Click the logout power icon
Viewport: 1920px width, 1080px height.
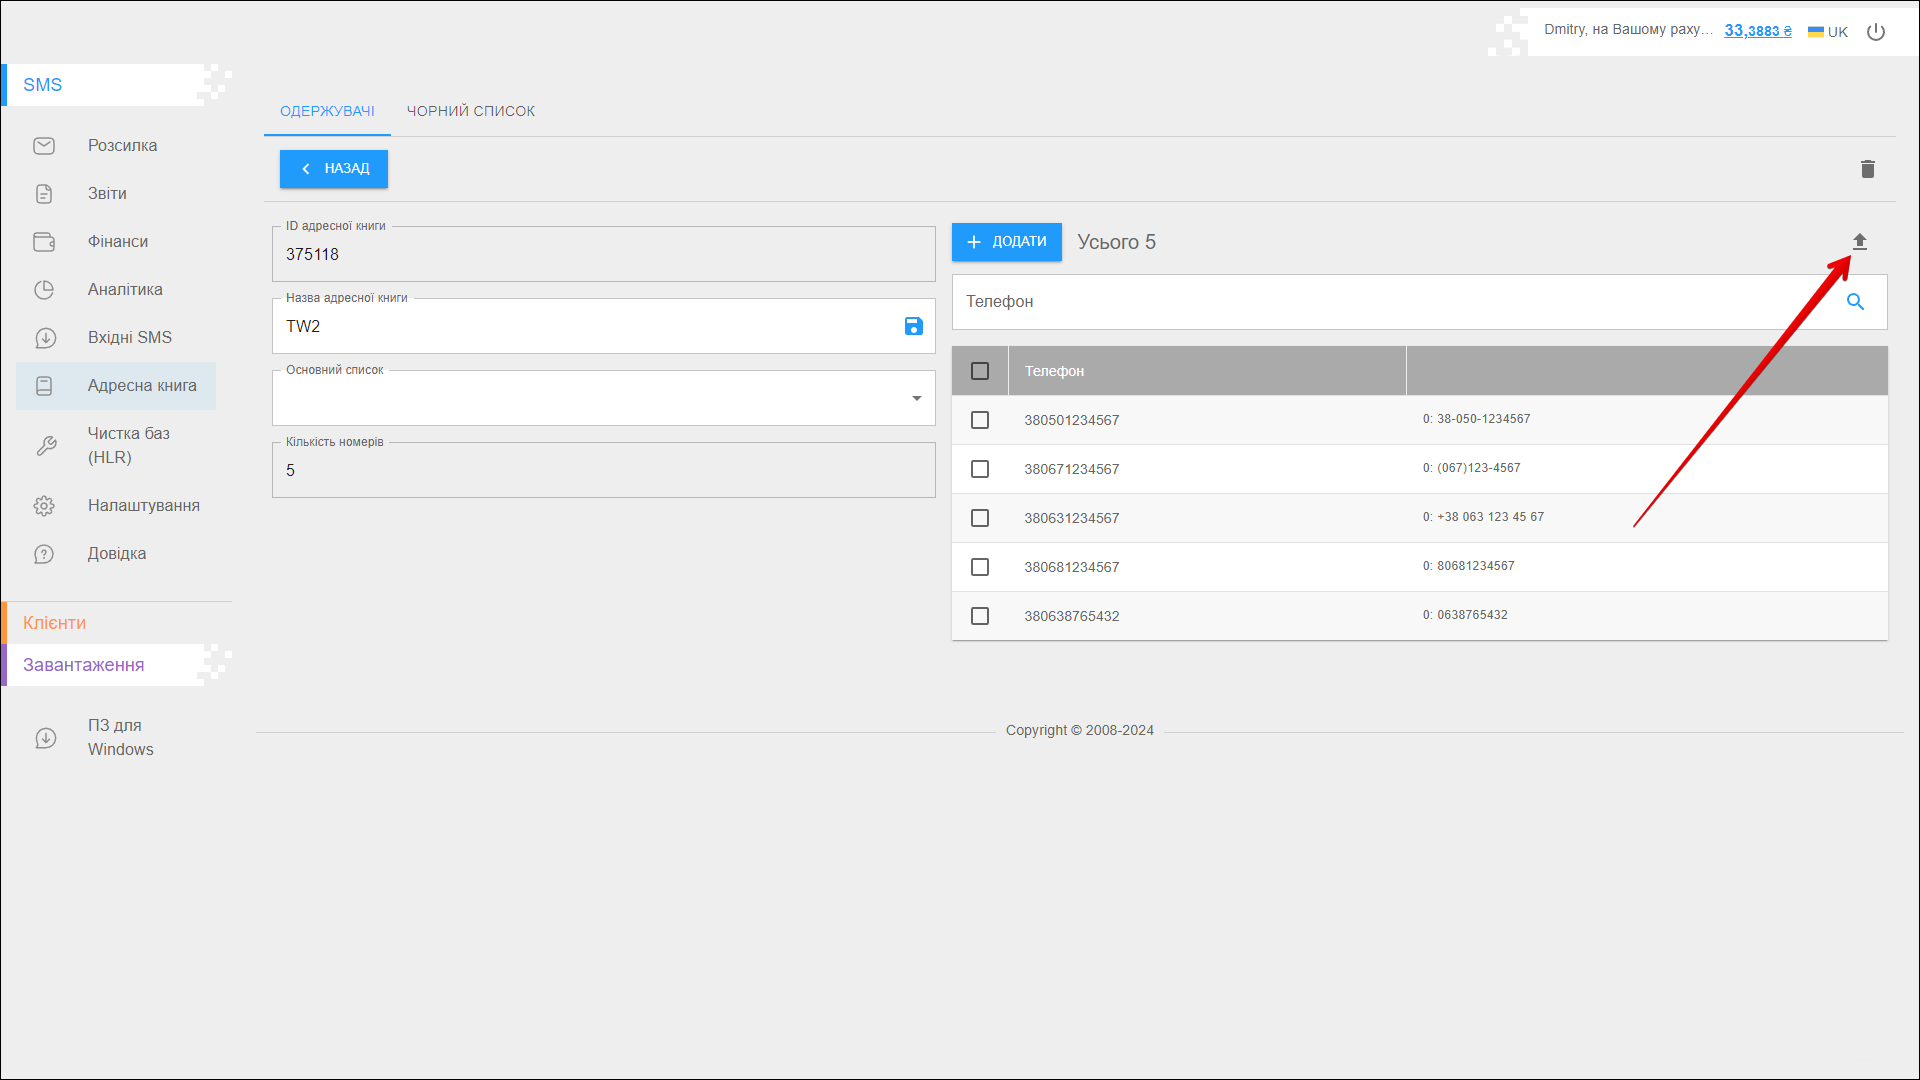[1876, 32]
